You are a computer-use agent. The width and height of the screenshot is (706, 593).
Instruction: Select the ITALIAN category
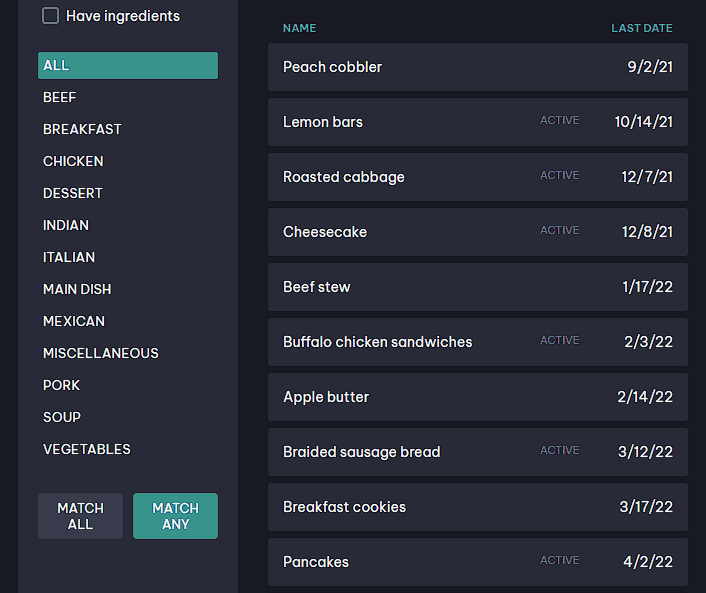tap(69, 257)
